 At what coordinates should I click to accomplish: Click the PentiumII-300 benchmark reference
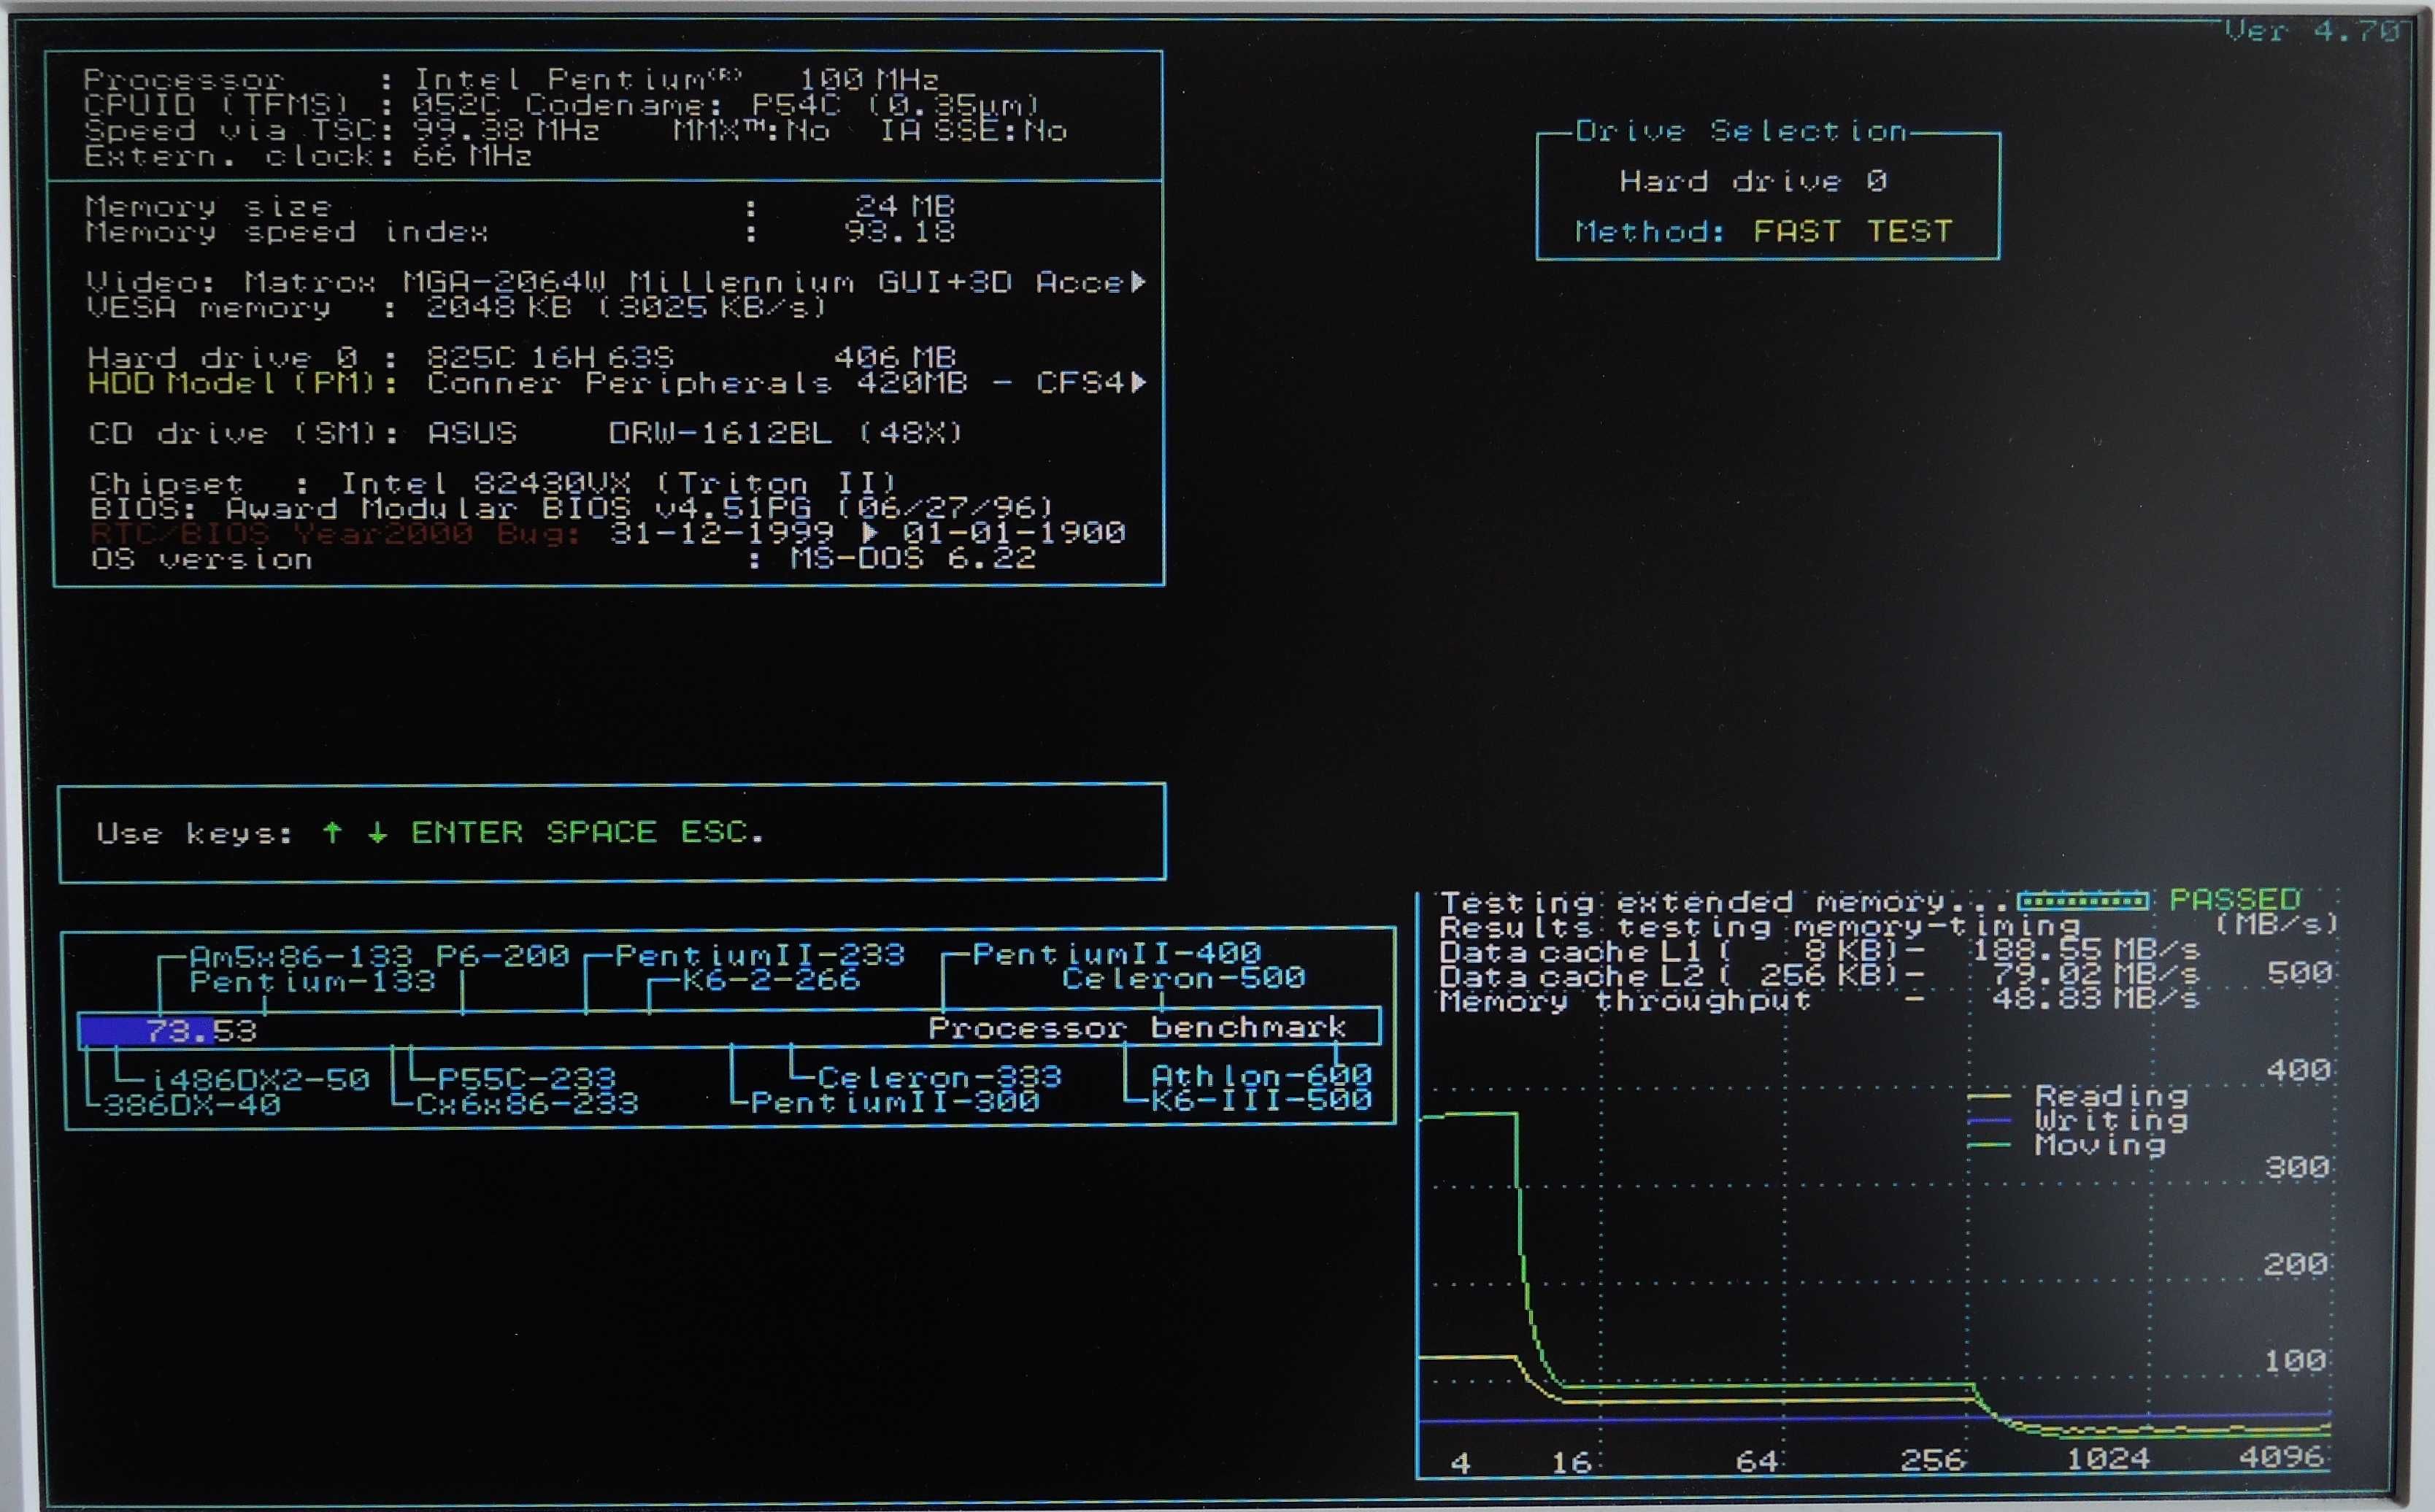pyautogui.click(x=895, y=1102)
